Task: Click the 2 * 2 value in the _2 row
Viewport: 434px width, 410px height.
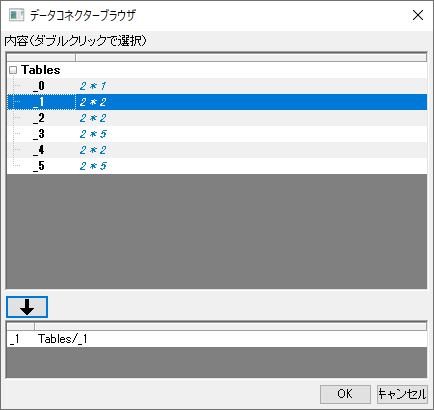Action: pyautogui.click(x=93, y=118)
